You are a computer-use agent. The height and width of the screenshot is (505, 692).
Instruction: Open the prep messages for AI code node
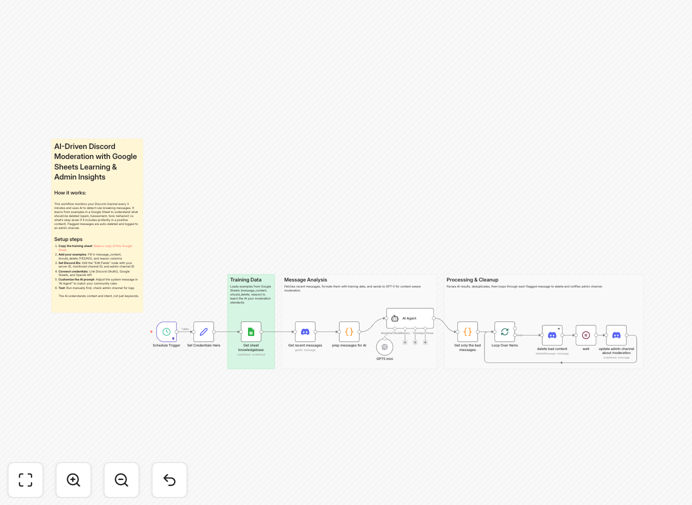coord(349,332)
